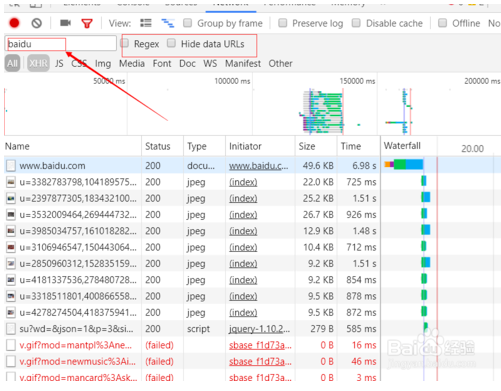Toggle the waterfall overview view icon
The width and height of the screenshot is (501, 391).
(167, 23)
